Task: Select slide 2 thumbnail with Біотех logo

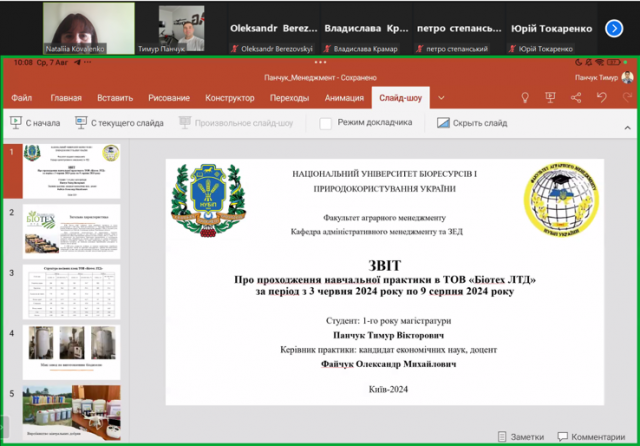Action: 71,231
